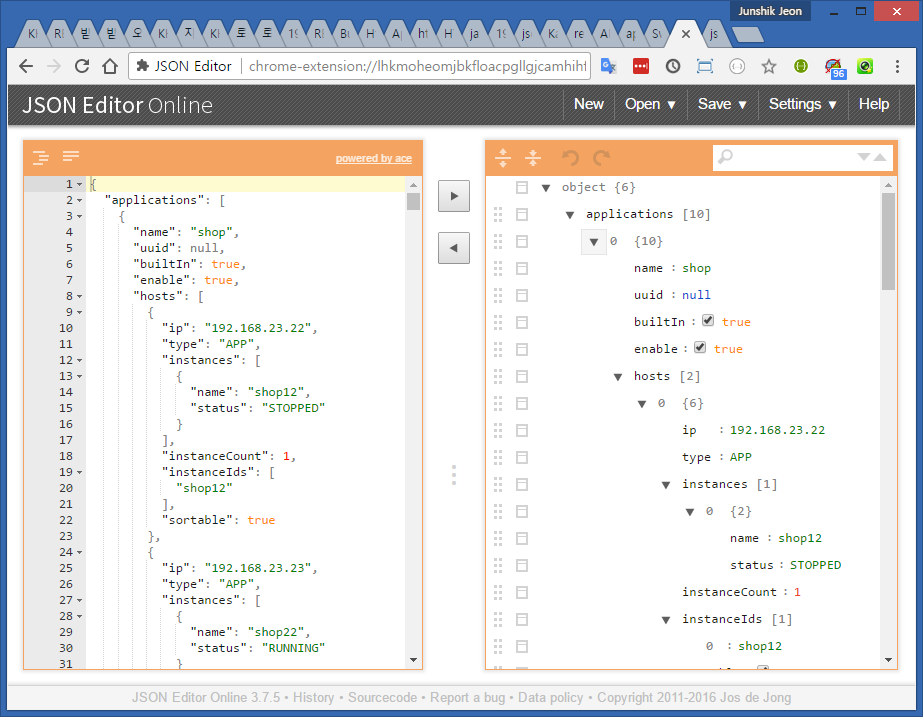Copy tree contents to the left code panel
The image size is (923, 717).
click(454, 248)
